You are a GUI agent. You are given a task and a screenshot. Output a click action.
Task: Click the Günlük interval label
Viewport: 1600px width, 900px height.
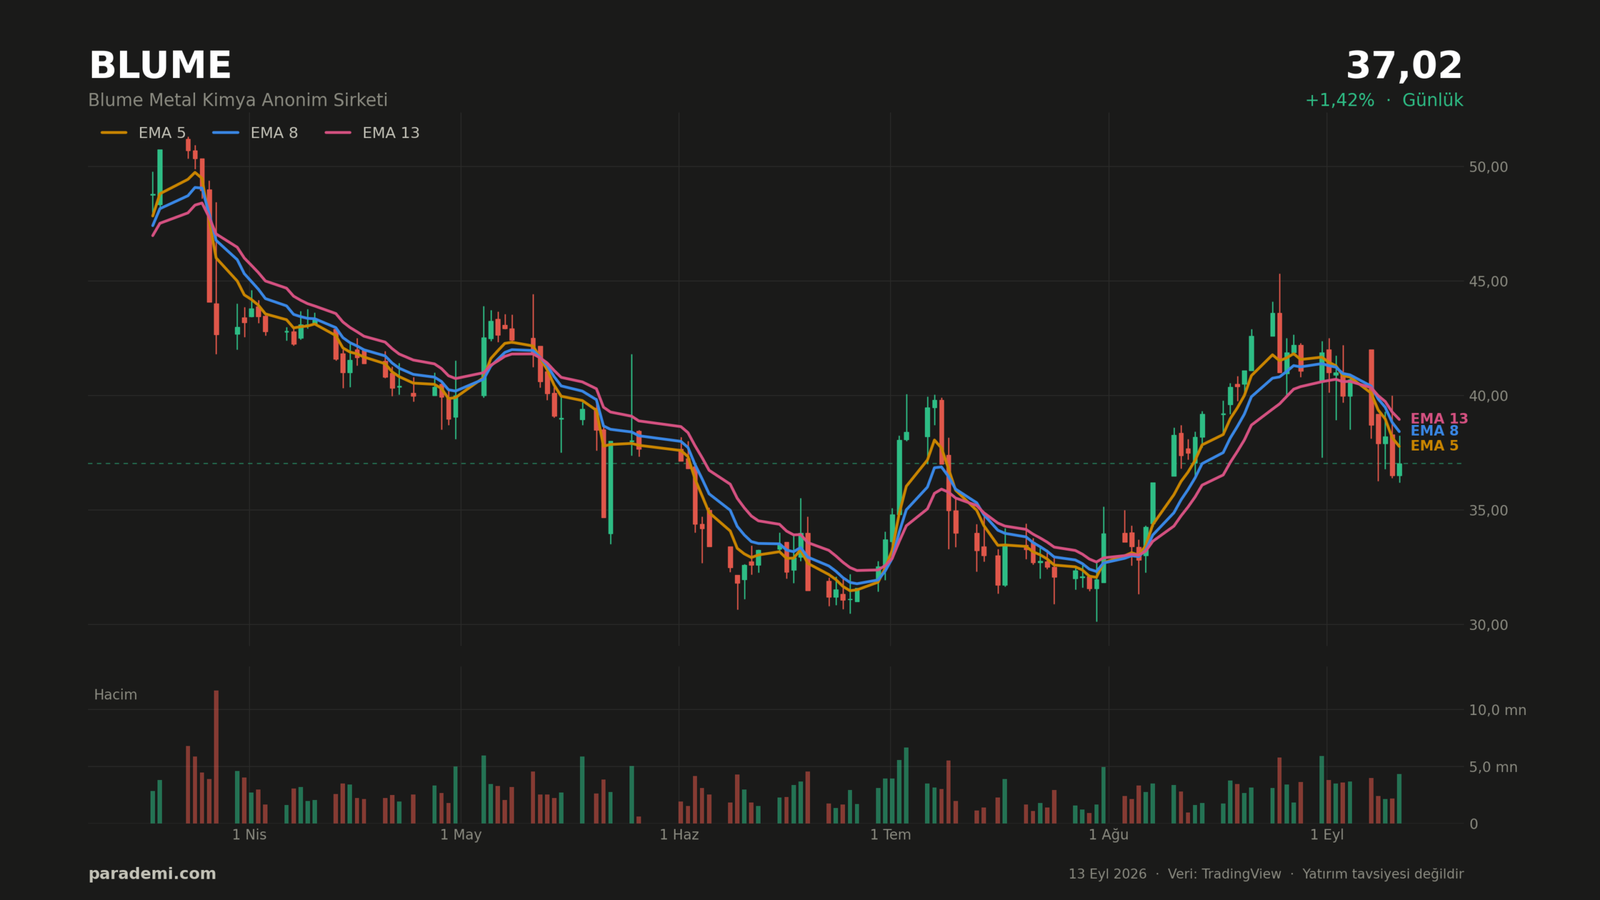tap(1433, 101)
